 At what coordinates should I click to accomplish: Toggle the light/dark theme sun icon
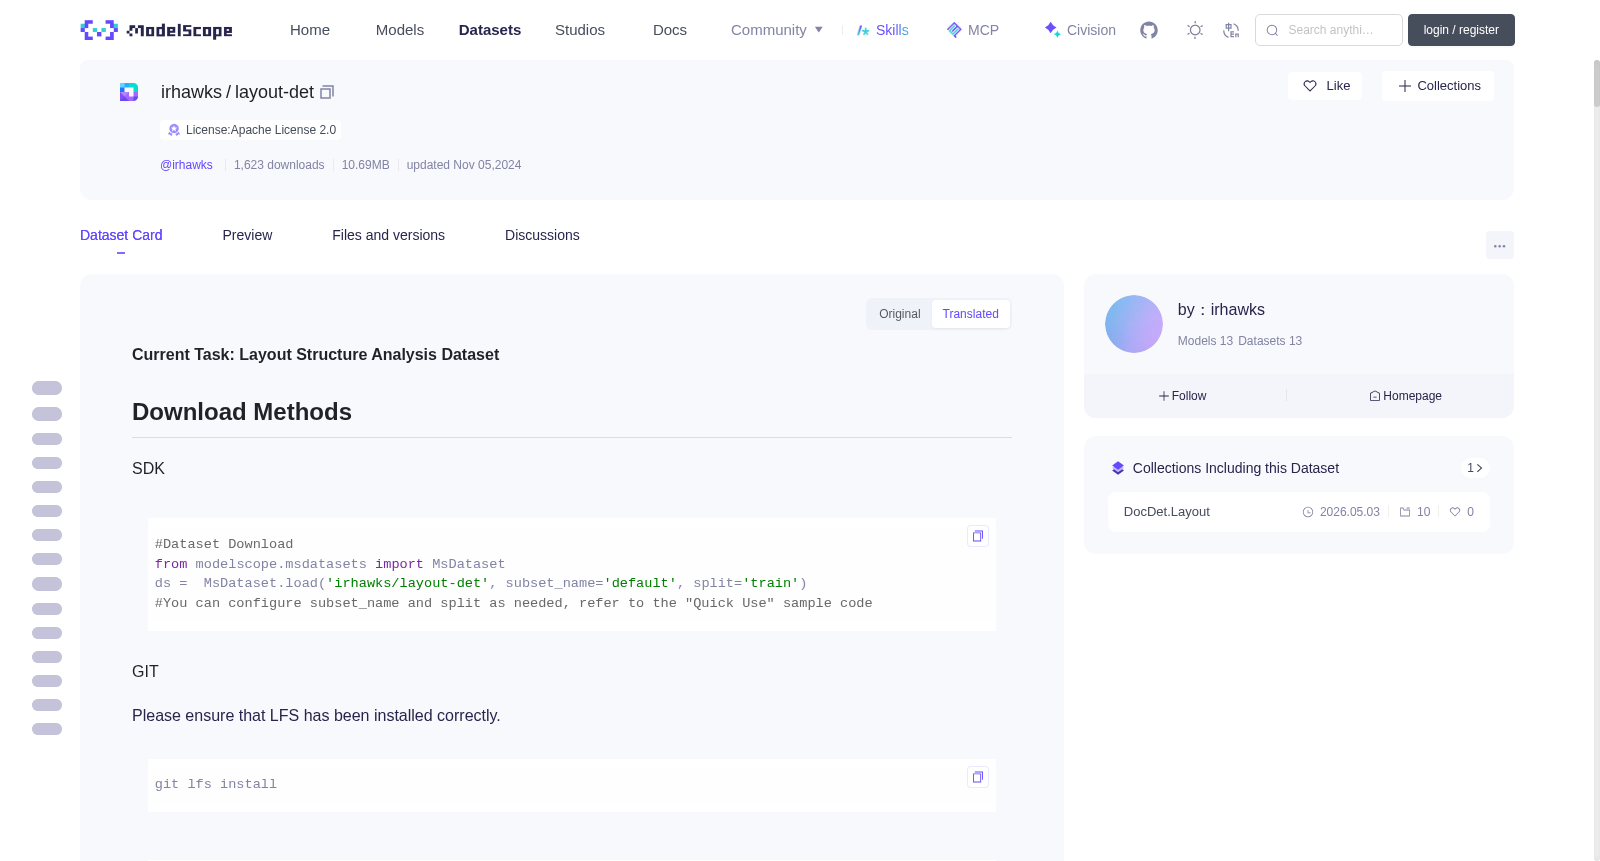1195,30
